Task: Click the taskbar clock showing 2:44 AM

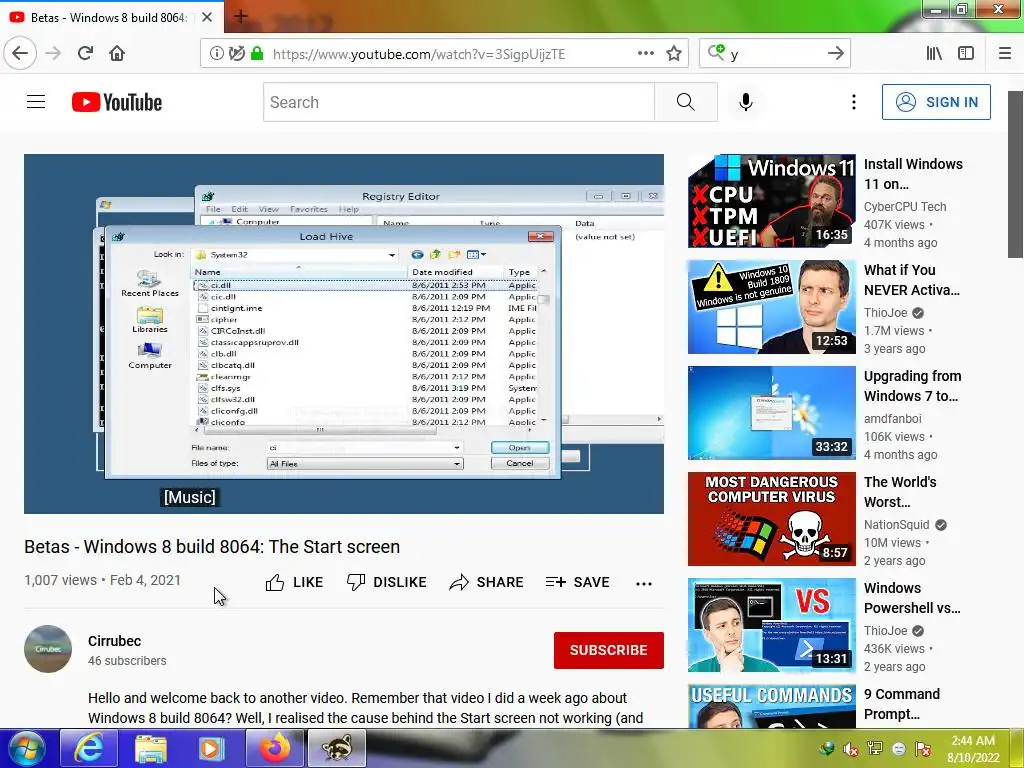Action: click(x=973, y=749)
